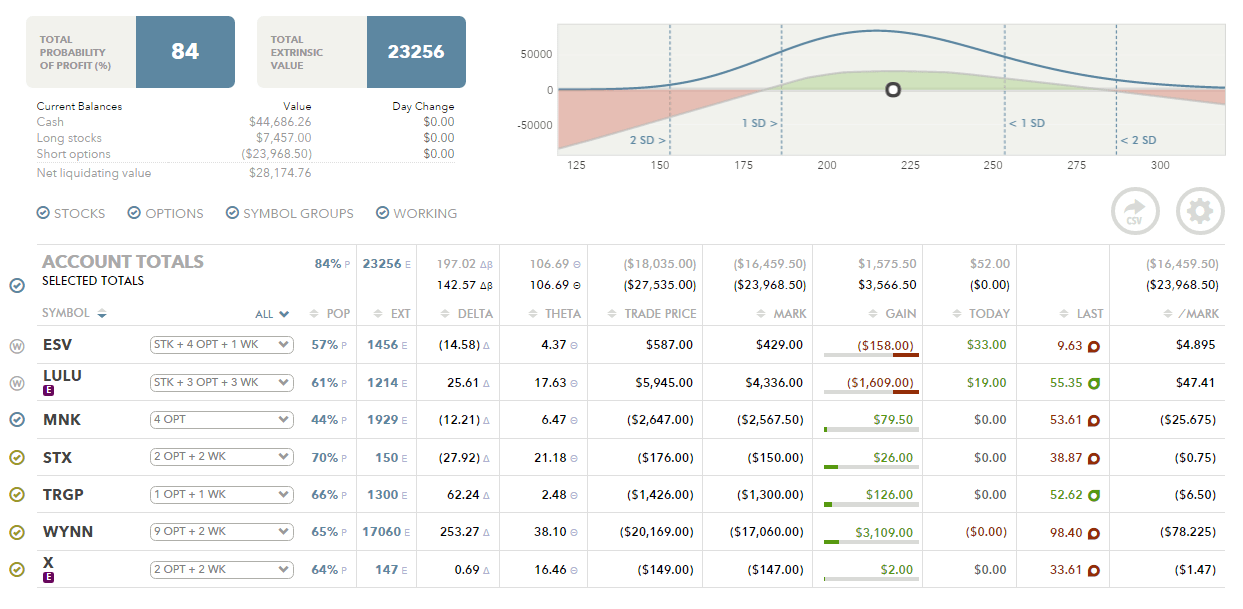Sort table by TODAY column
This screenshot has width=1243, height=609.
pyautogui.click(x=980, y=313)
